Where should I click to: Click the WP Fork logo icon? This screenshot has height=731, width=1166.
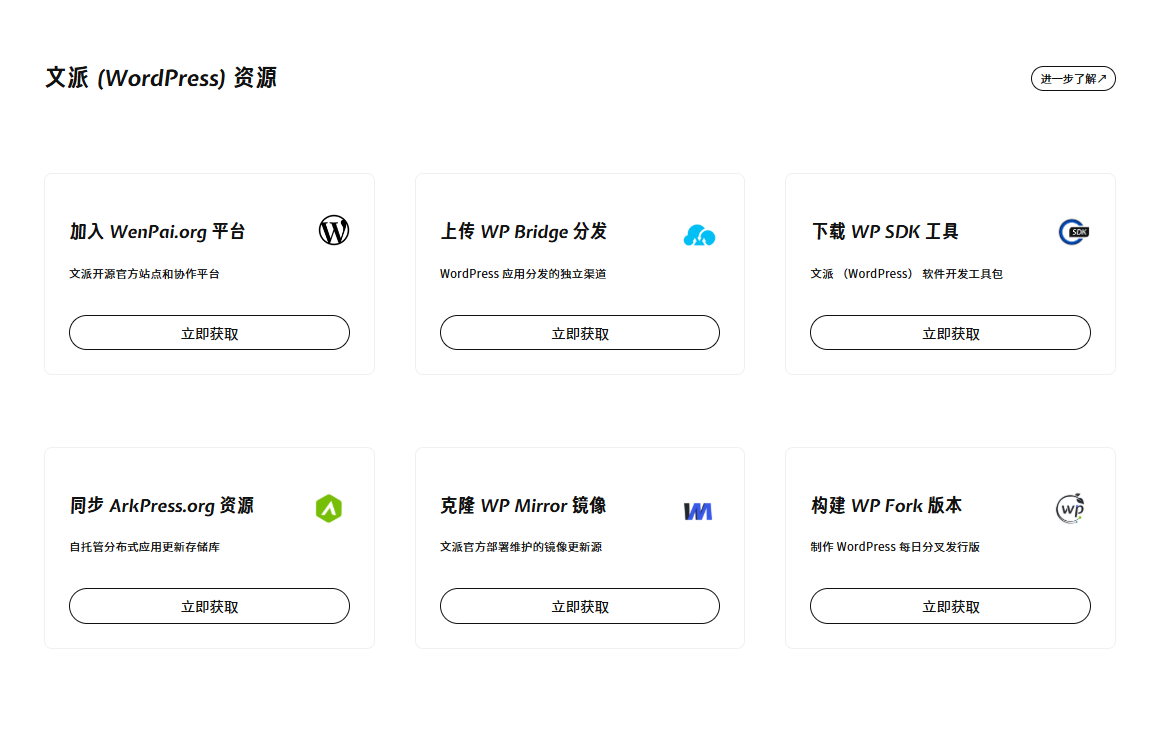(x=1070, y=508)
